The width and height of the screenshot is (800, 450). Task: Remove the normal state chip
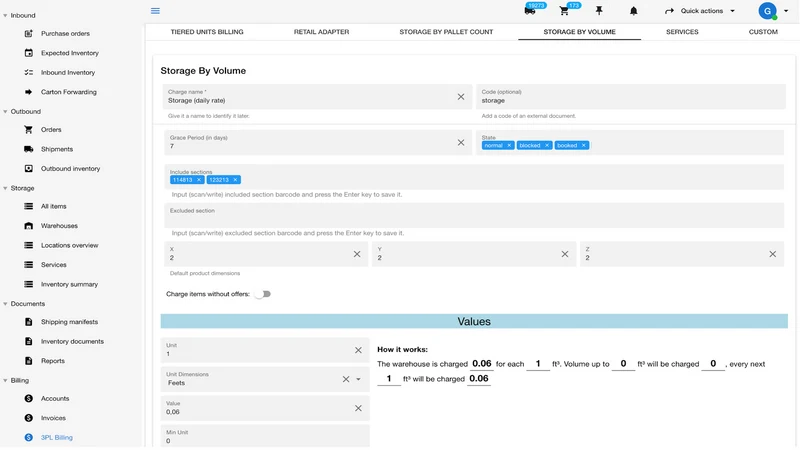pos(509,145)
